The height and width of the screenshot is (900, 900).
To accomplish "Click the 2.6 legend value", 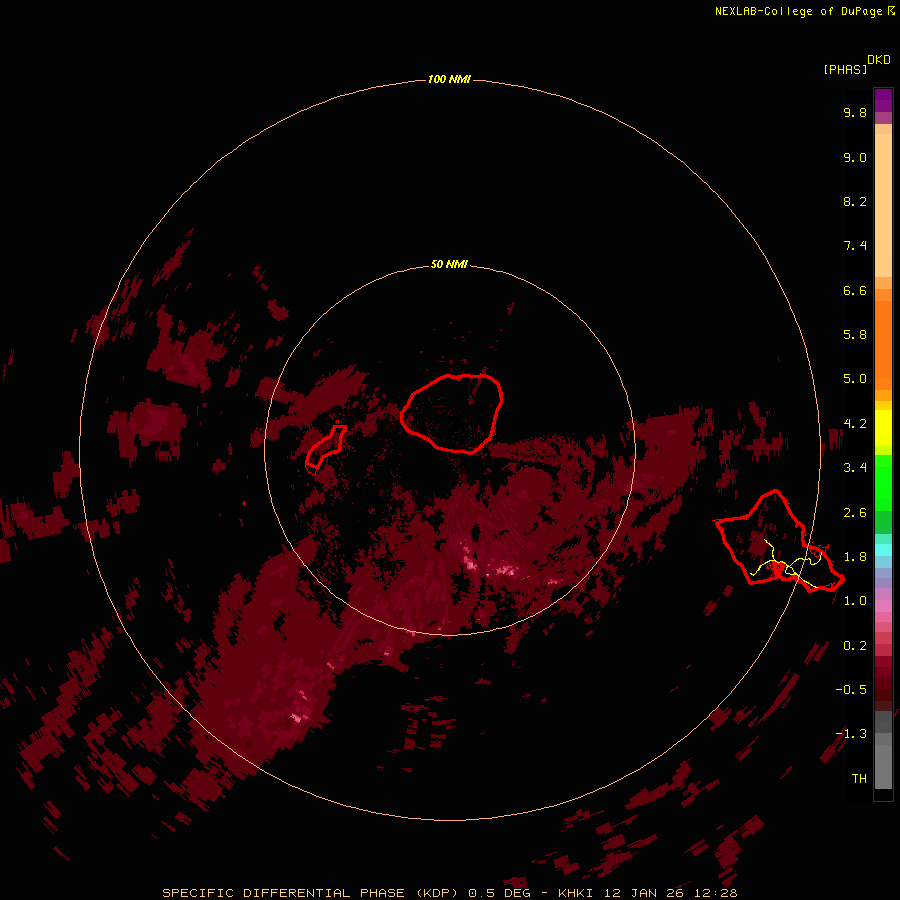I will (x=855, y=513).
